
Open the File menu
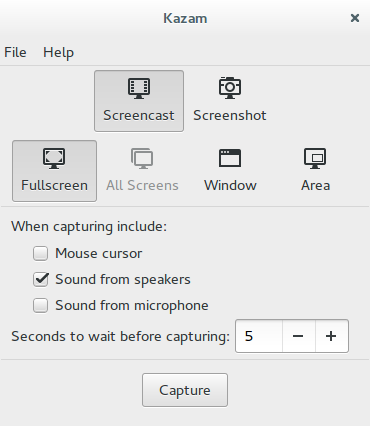15,52
